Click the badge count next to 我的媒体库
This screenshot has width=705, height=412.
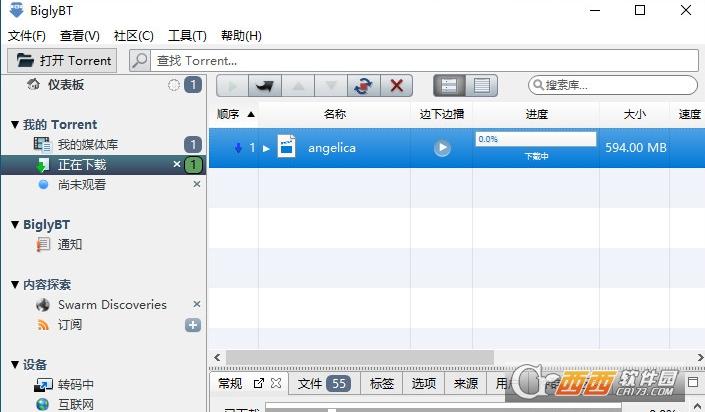click(193, 144)
